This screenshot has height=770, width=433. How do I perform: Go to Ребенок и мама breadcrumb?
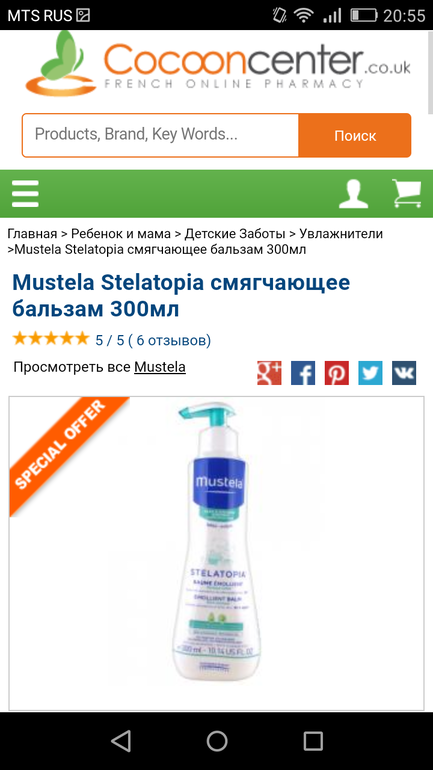pos(121,234)
